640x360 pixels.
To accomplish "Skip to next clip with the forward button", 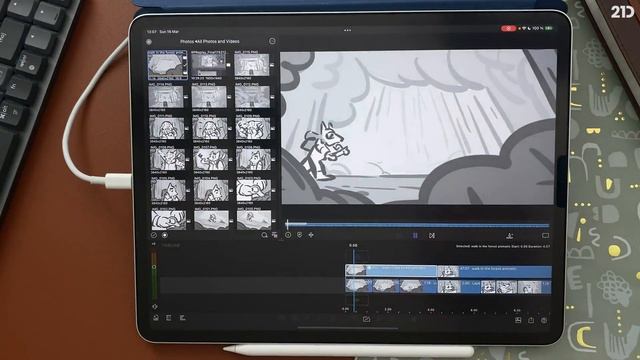I will [432, 236].
